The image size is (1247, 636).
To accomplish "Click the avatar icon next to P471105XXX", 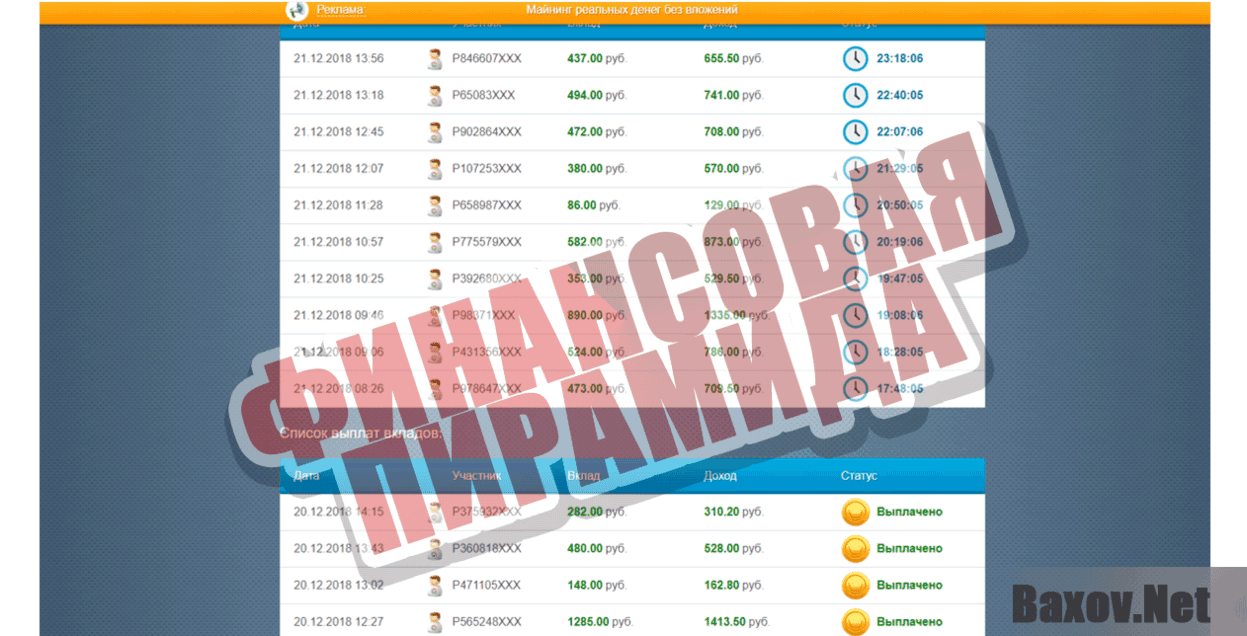I will (434, 585).
